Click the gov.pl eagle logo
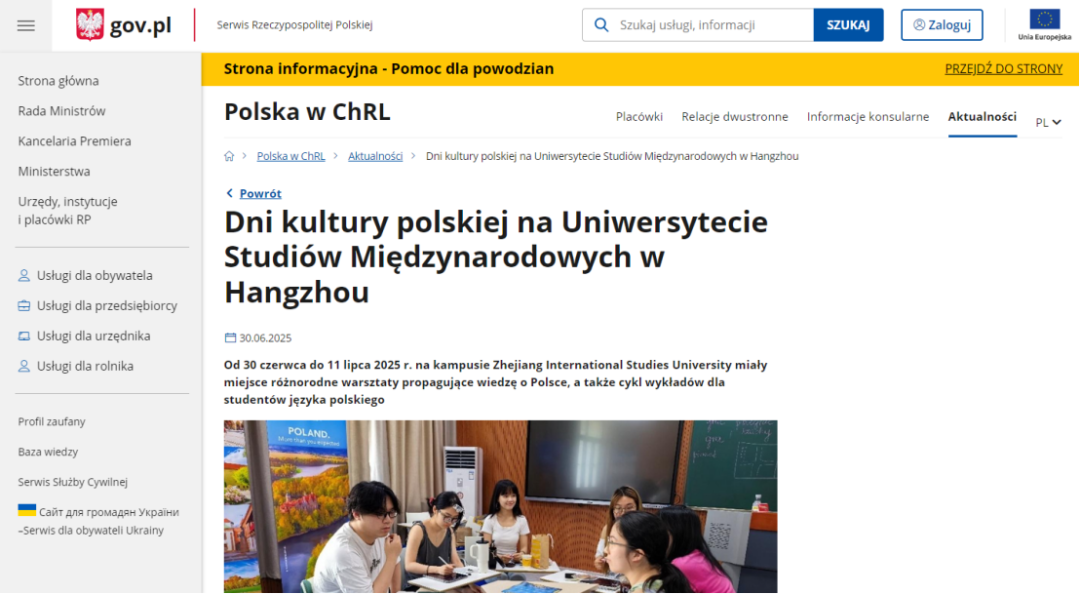The height and width of the screenshot is (594, 1080). pos(90,25)
